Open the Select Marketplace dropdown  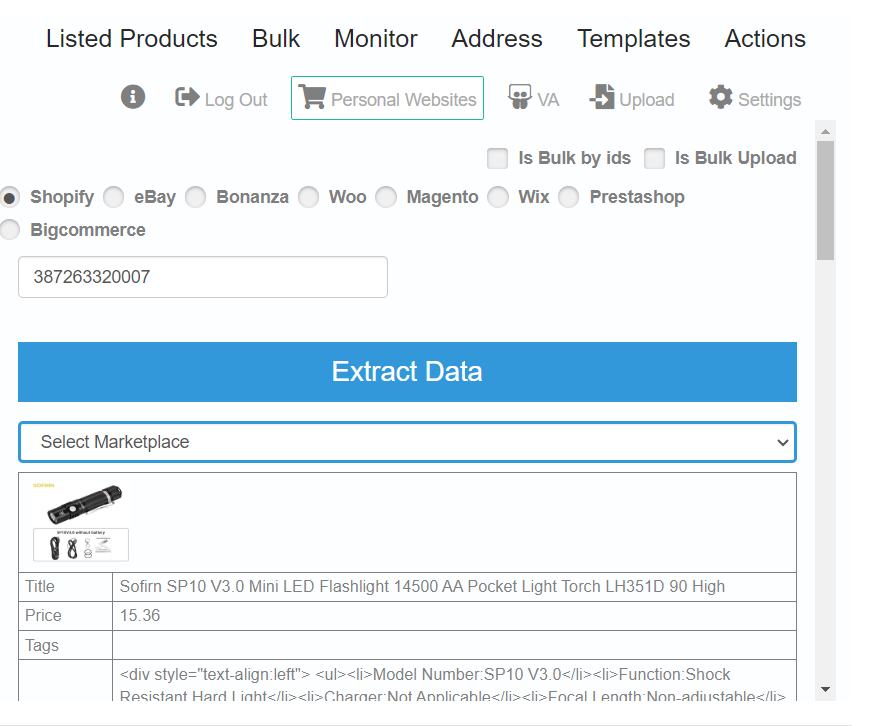click(x=407, y=442)
